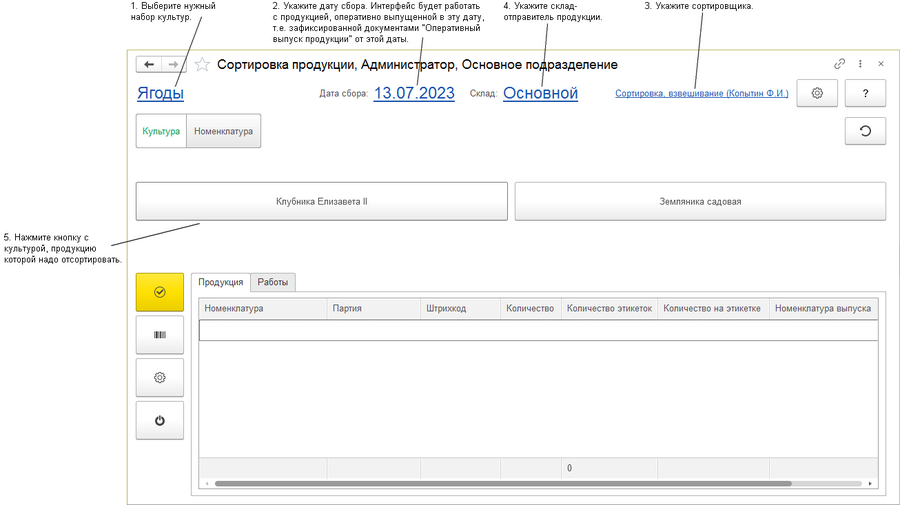Image resolution: width=900 pixels, height=505 pixels.
Task: Select the Культура toggle mode
Action: tap(161, 131)
